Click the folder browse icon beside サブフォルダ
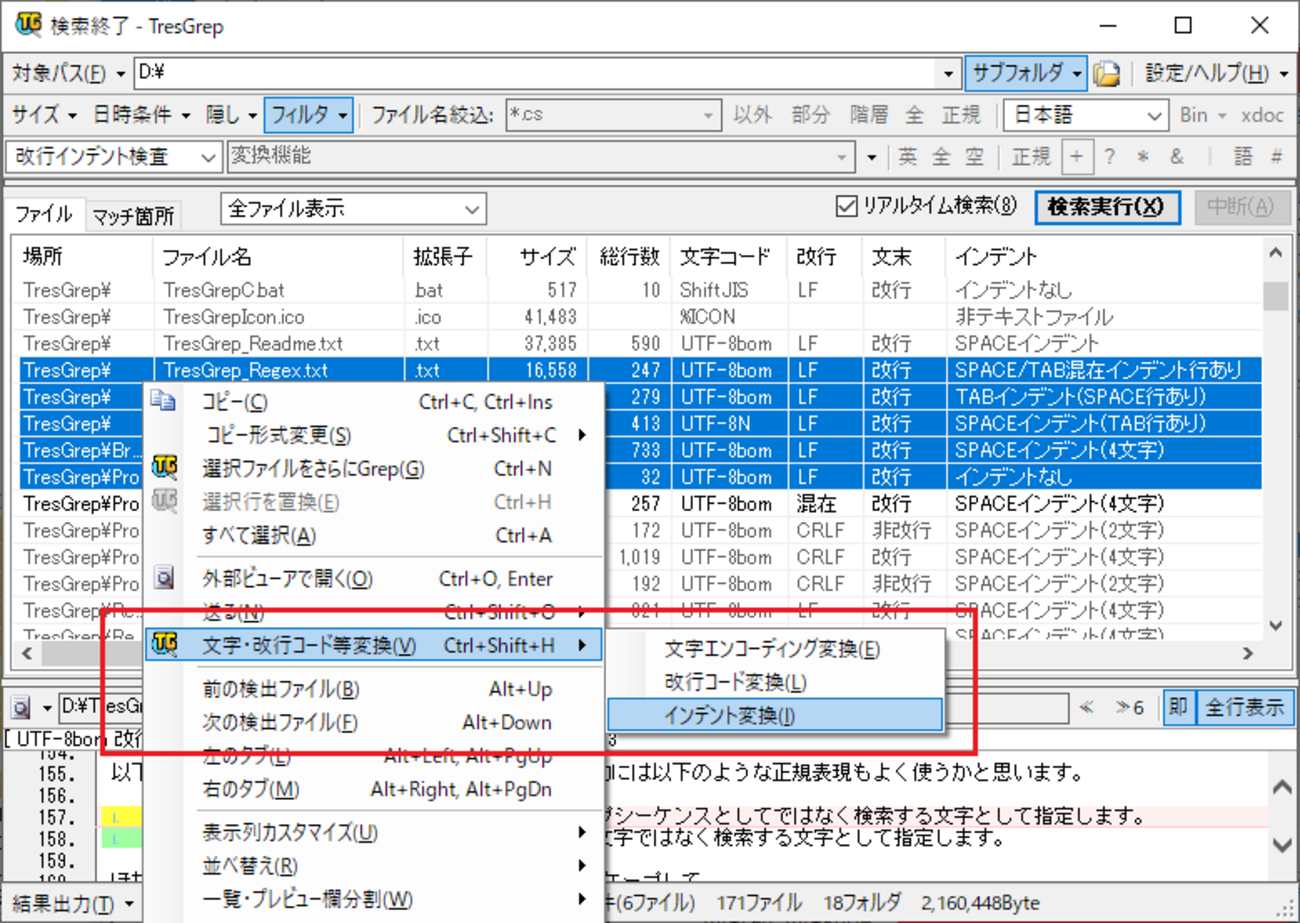This screenshot has width=1300, height=923. [x=1105, y=73]
